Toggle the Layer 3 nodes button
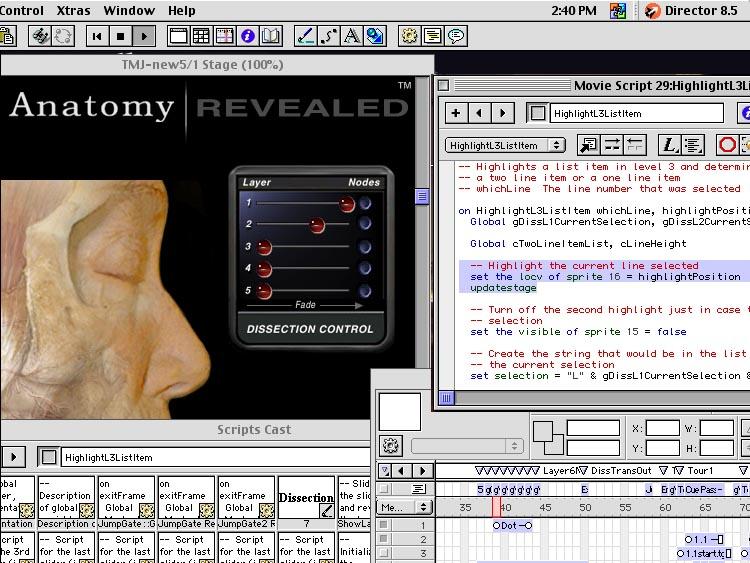The height and width of the screenshot is (563, 750). [x=365, y=247]
